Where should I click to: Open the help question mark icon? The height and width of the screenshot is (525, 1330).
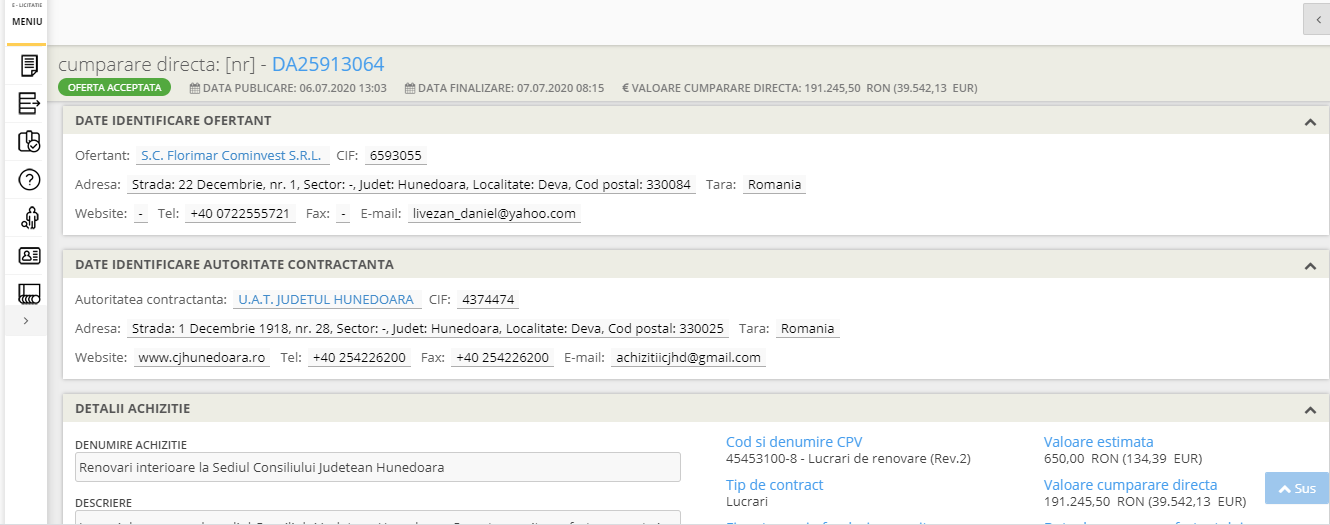[29, 180]
